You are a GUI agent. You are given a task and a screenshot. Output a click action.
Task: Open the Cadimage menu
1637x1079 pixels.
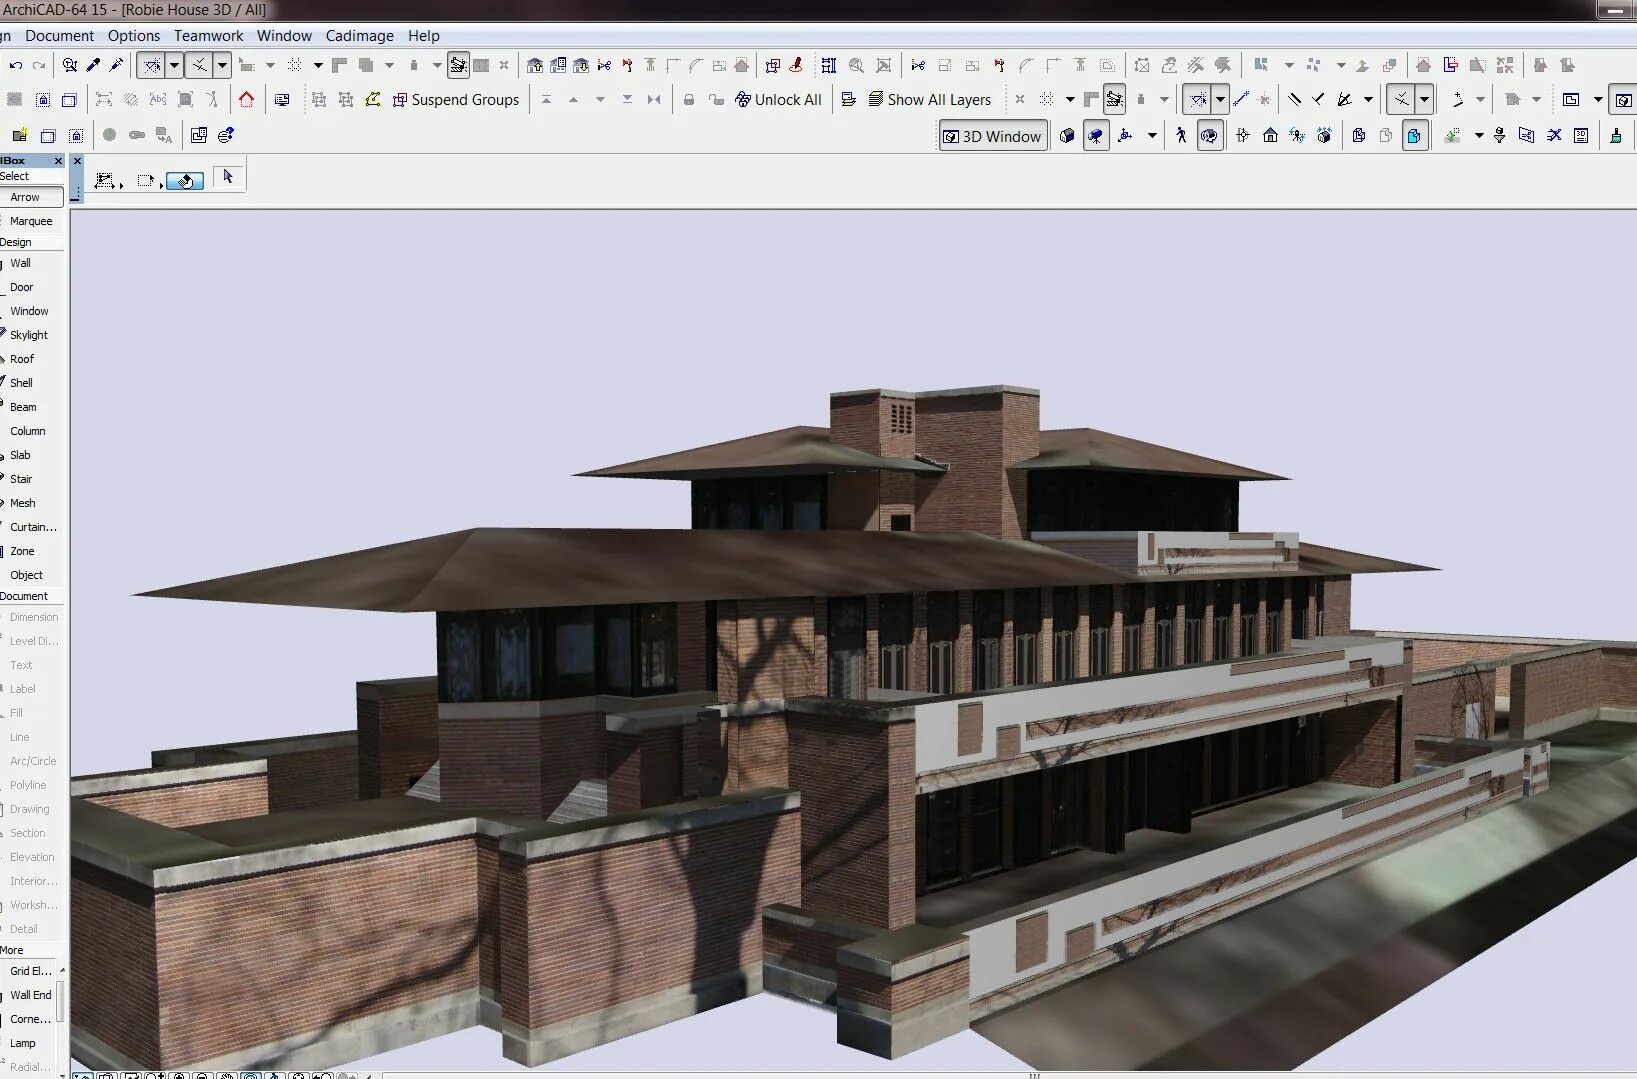[359, 35]
